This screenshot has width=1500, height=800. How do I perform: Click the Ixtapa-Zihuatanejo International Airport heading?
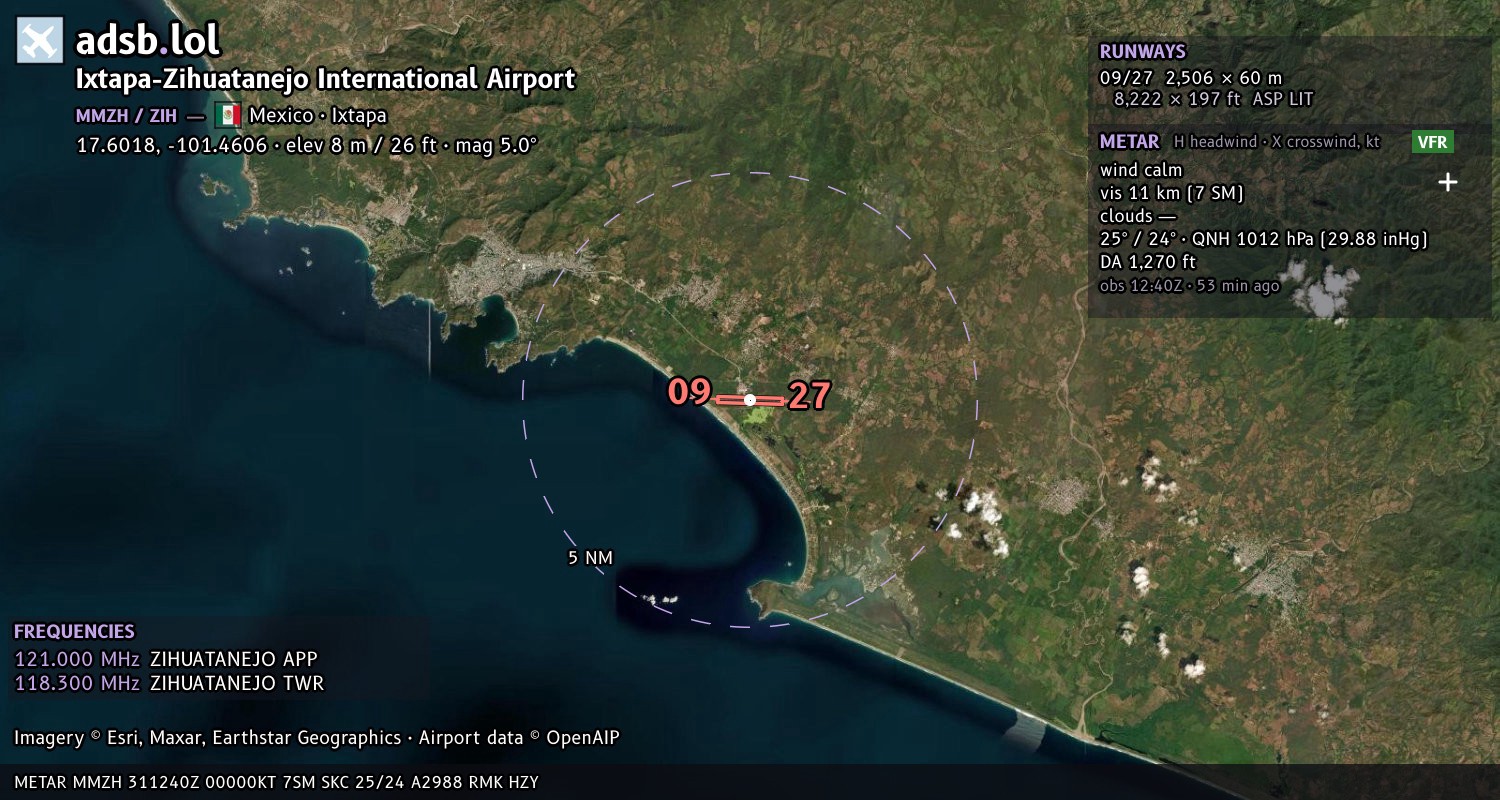click(326, 79)
